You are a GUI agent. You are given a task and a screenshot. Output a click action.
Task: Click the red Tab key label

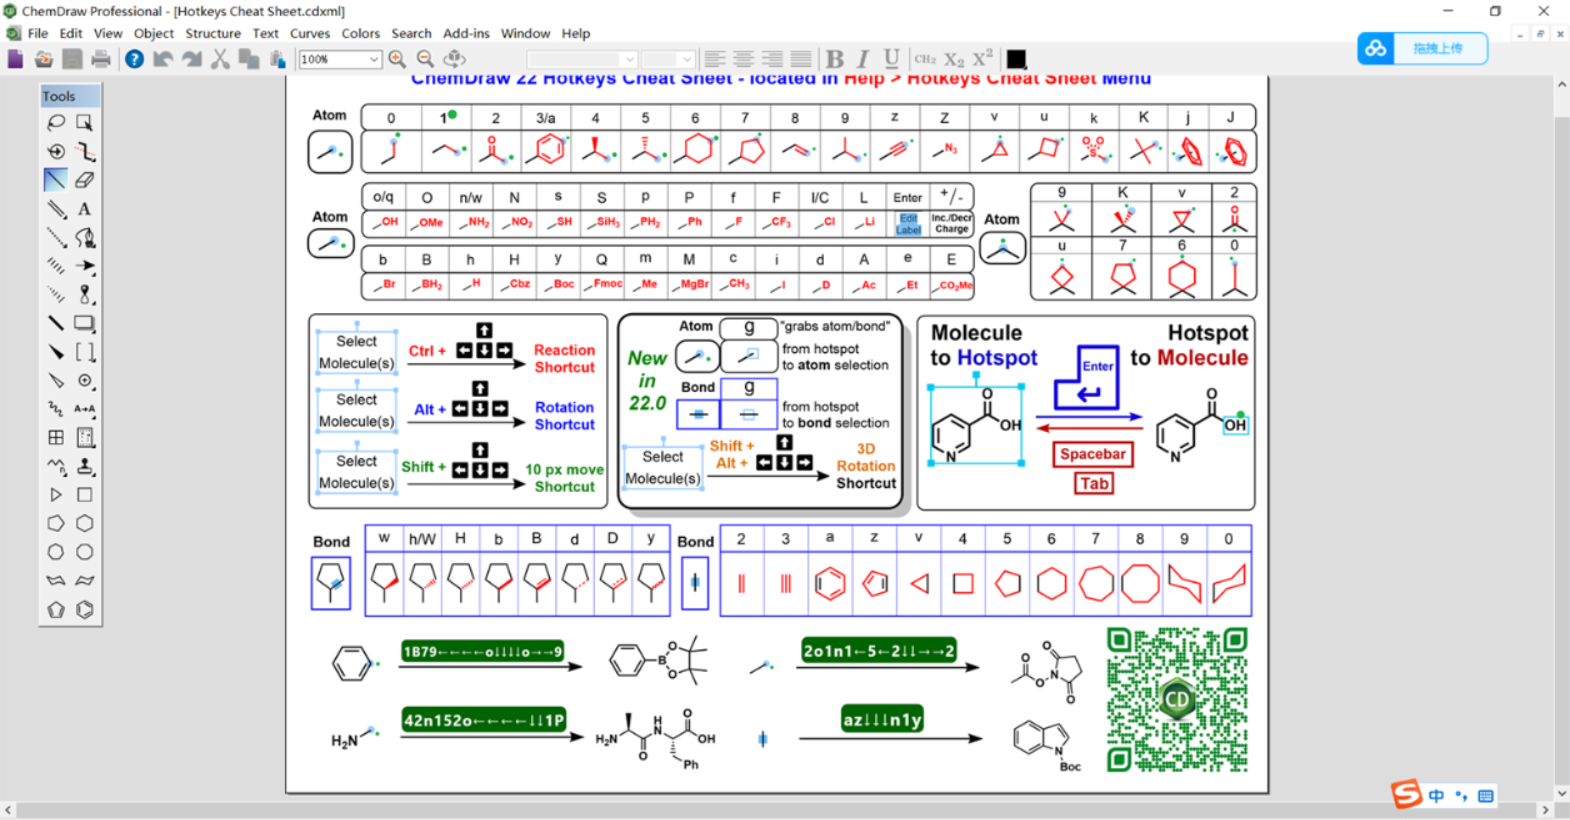click(x=1094, y=484)
